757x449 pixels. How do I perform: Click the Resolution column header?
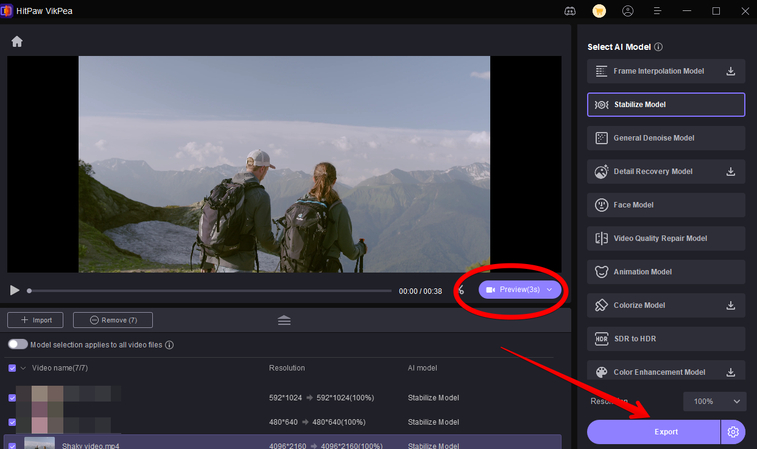pyautogui.click(x=287, y=368)
